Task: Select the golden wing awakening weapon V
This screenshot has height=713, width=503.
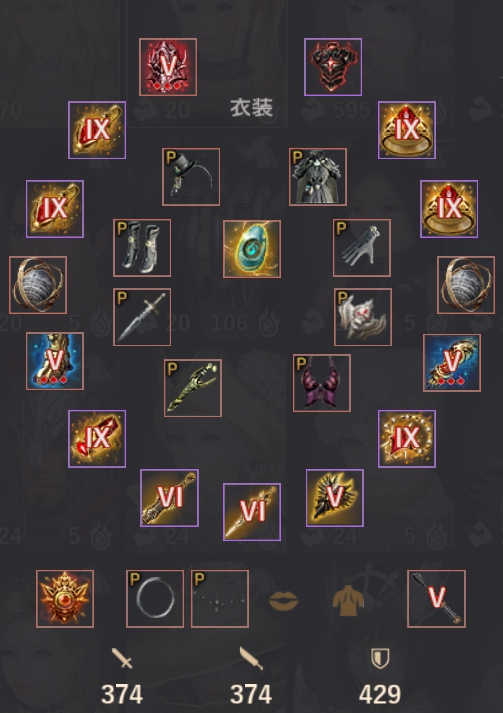Action: [335, 498]
